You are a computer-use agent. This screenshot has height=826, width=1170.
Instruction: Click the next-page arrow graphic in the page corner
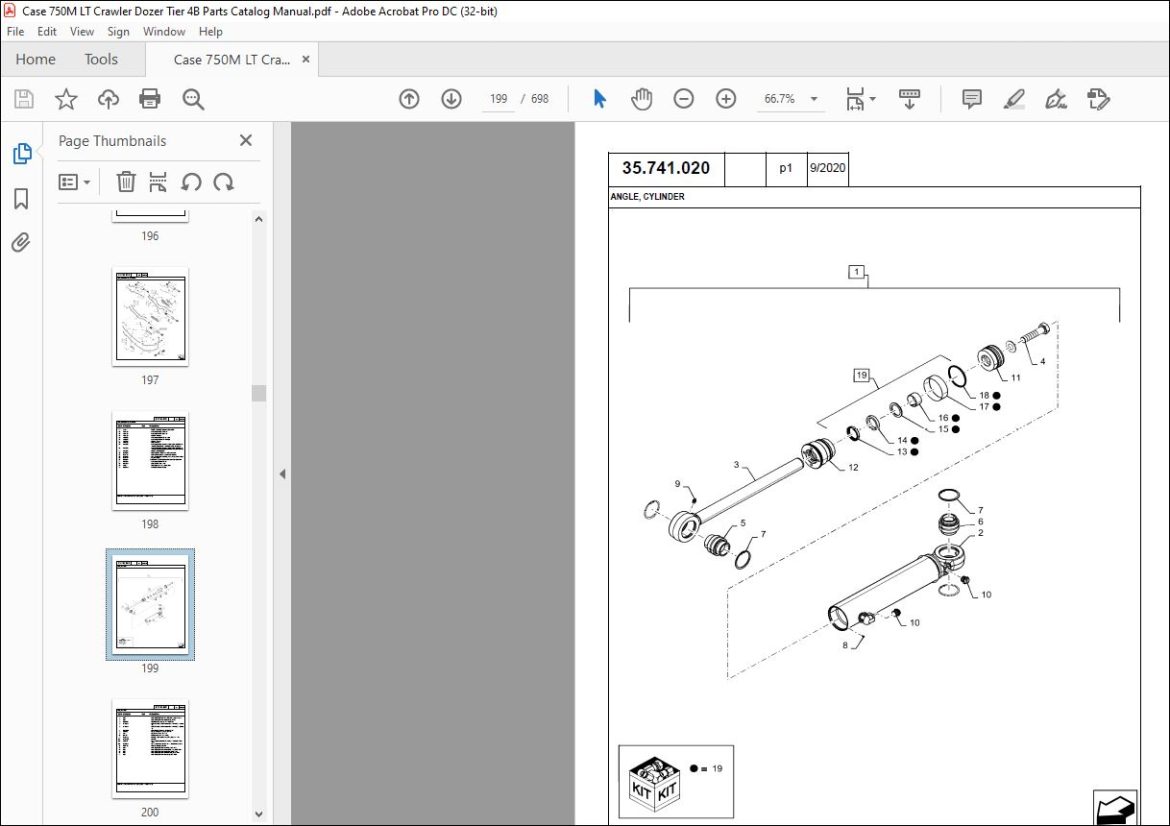1116,808
